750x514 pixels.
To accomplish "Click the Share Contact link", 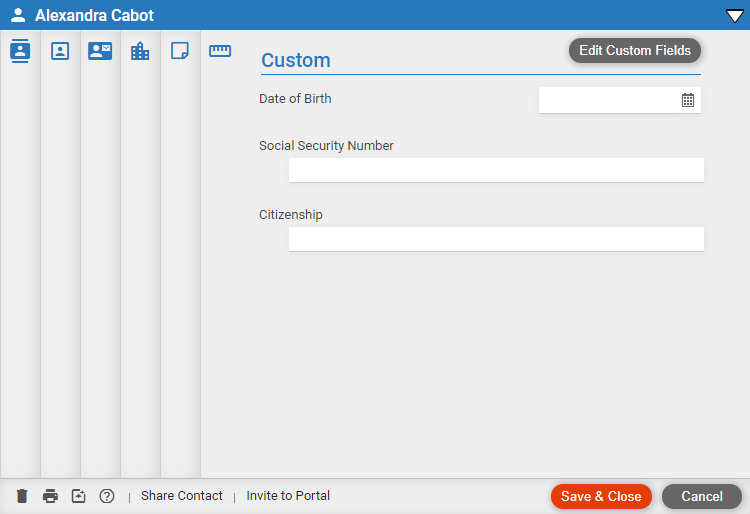I will (182, 496).
